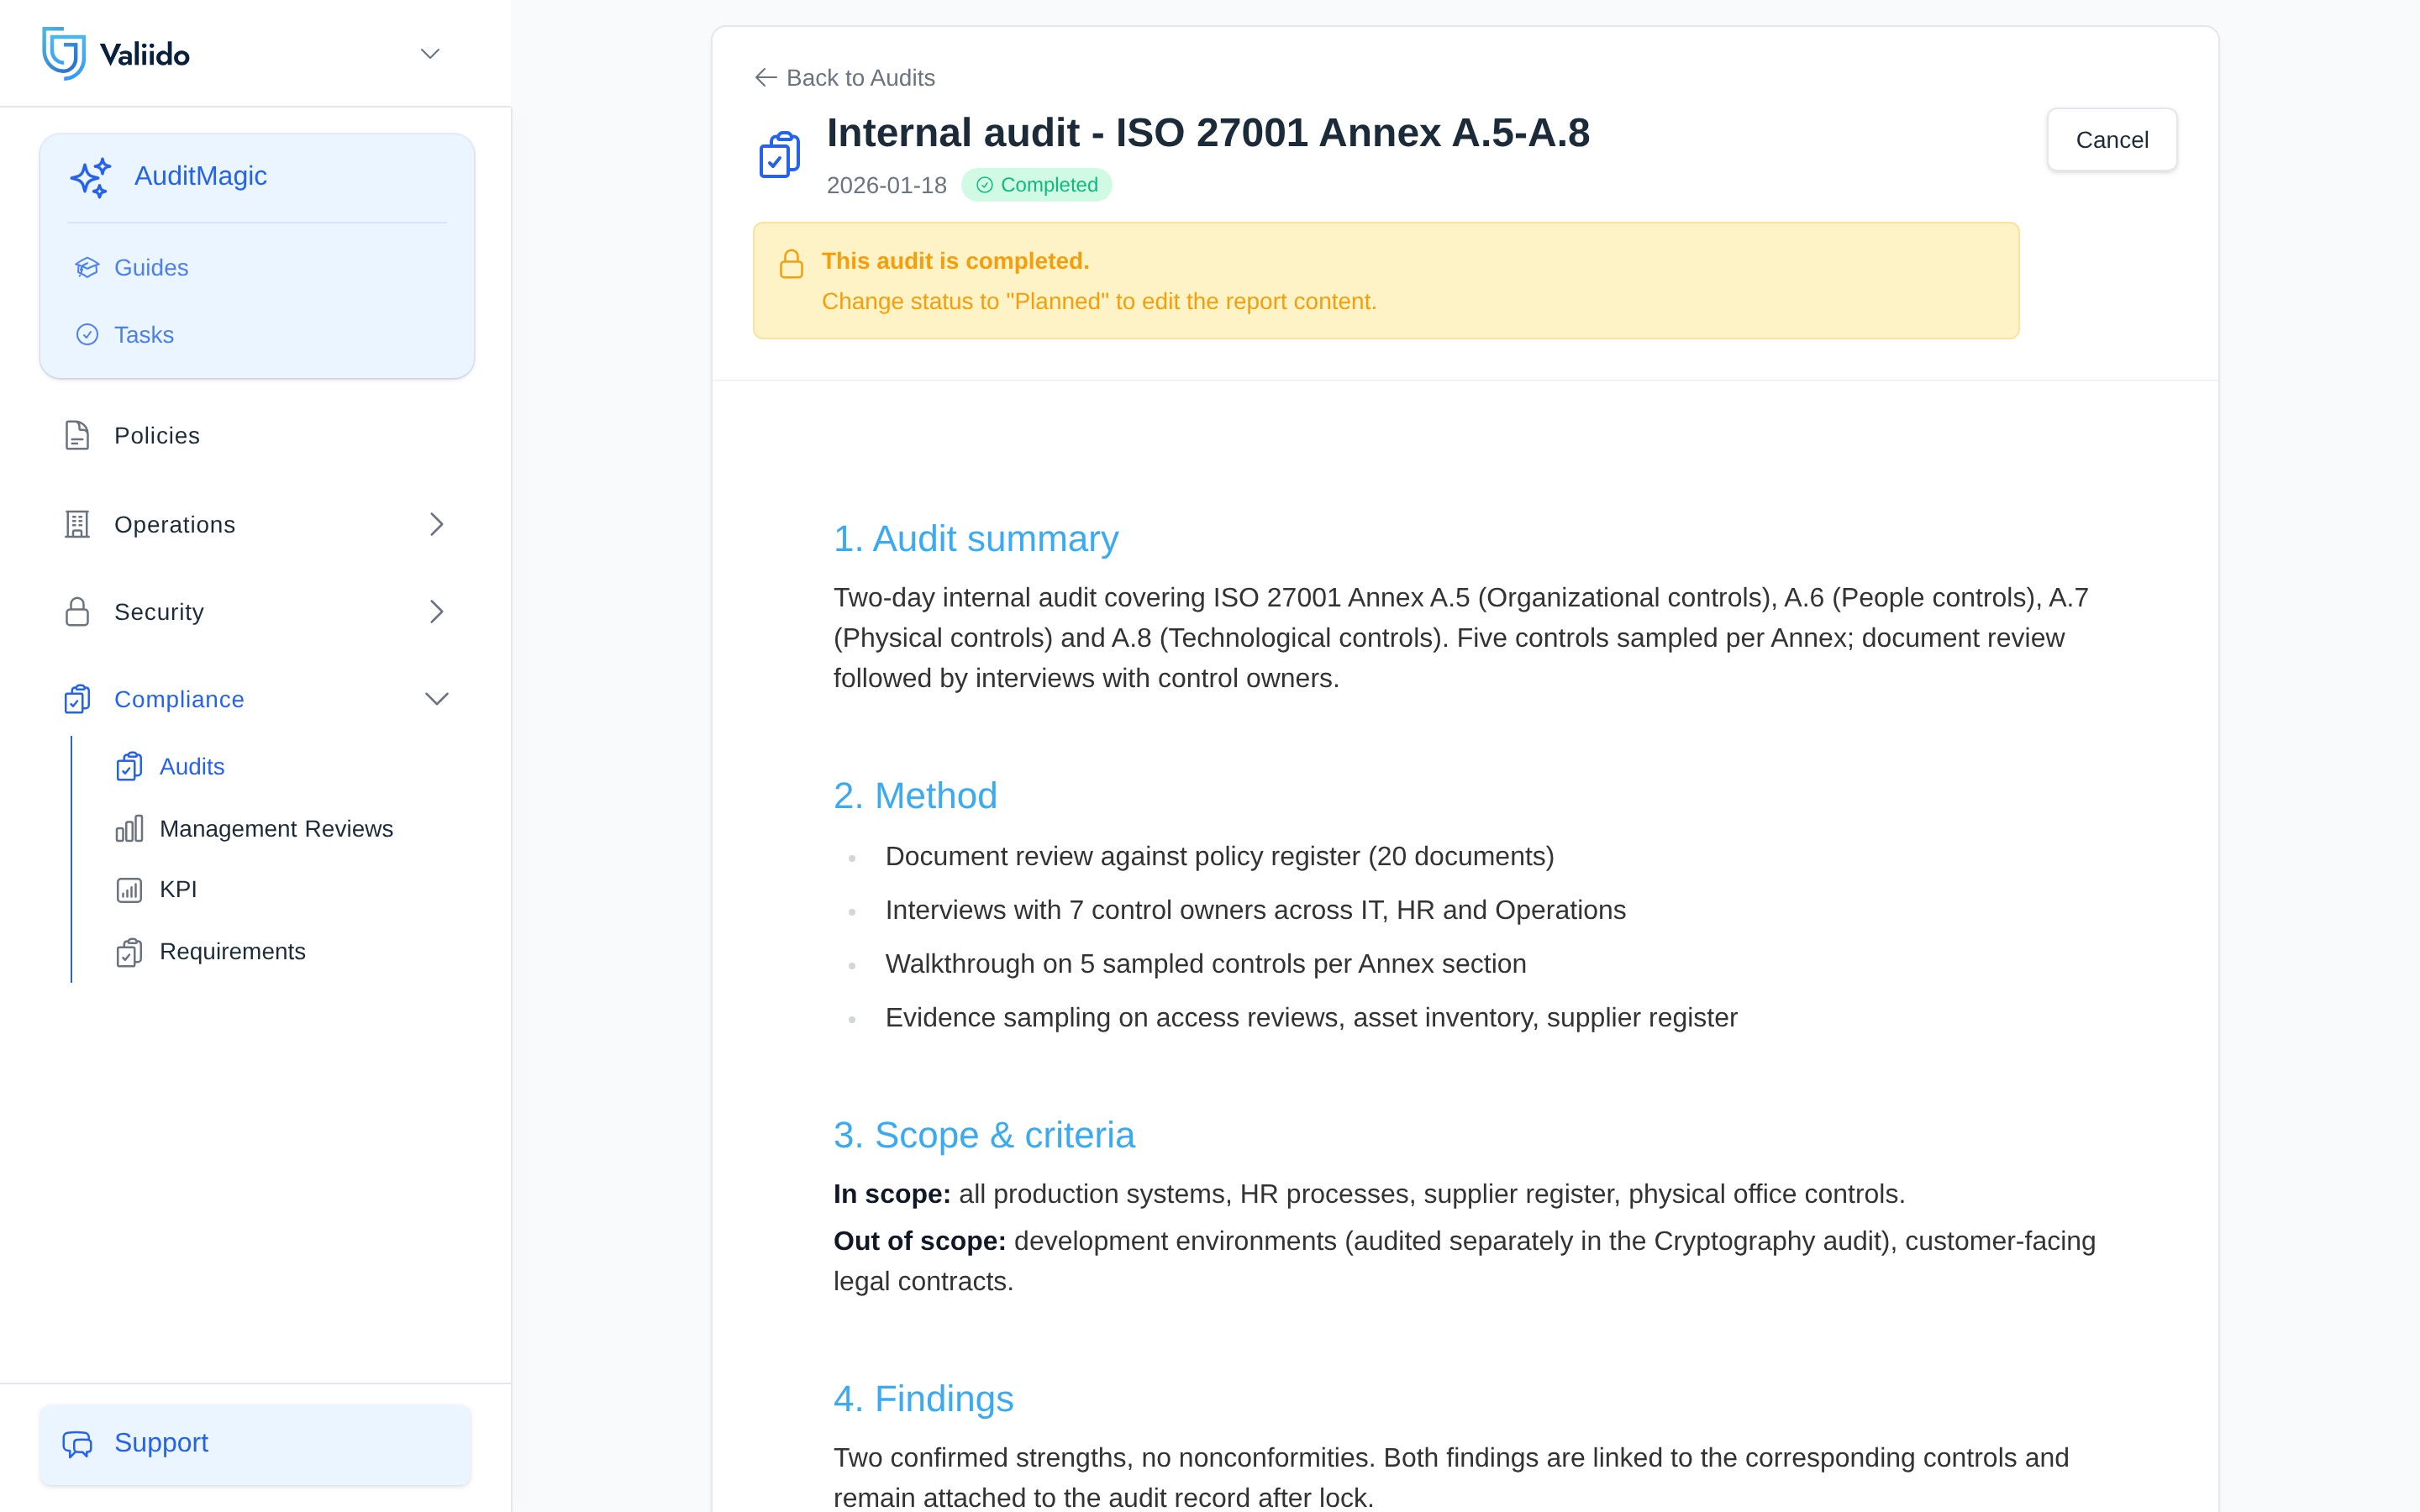2420x1512 pixels.
Task: Click the '4. Findings' heading
Action: tap(923, 1399)
